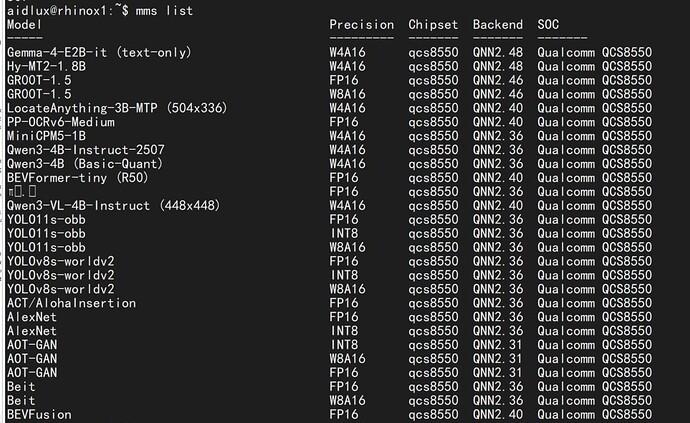Image resolution: width=690 pixels, height=423 pixels.
Task: Click the ACT/AlohaInsertion model name
Action: point(72,303)
